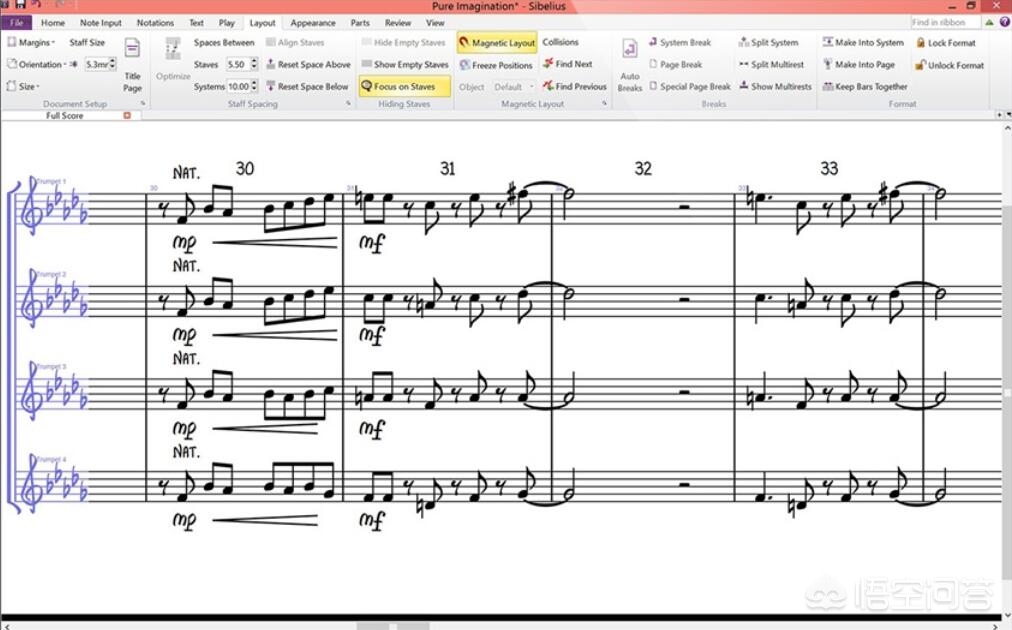The height and width of the screenshot is (630, 1012).
Task: Open the File tab
Action: 16,23
